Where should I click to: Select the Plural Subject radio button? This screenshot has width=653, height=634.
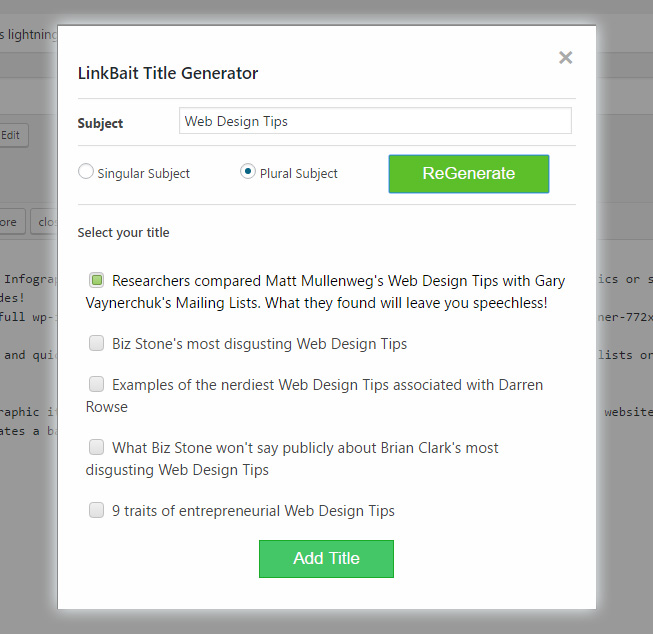tap(247, 172)
